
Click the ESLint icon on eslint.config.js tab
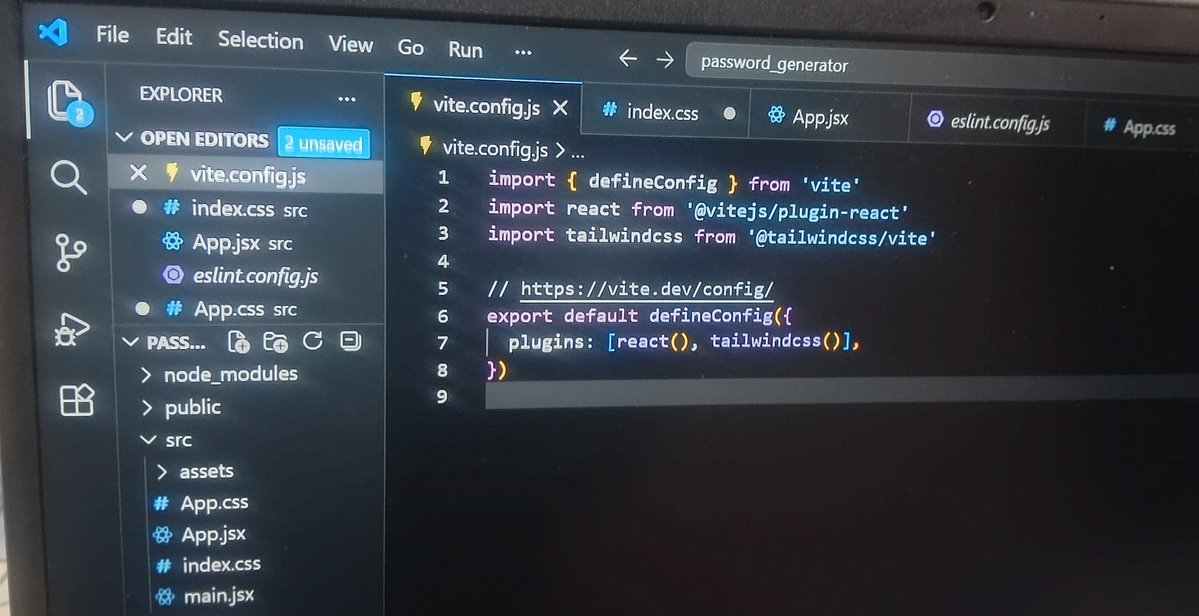[934, 120]
